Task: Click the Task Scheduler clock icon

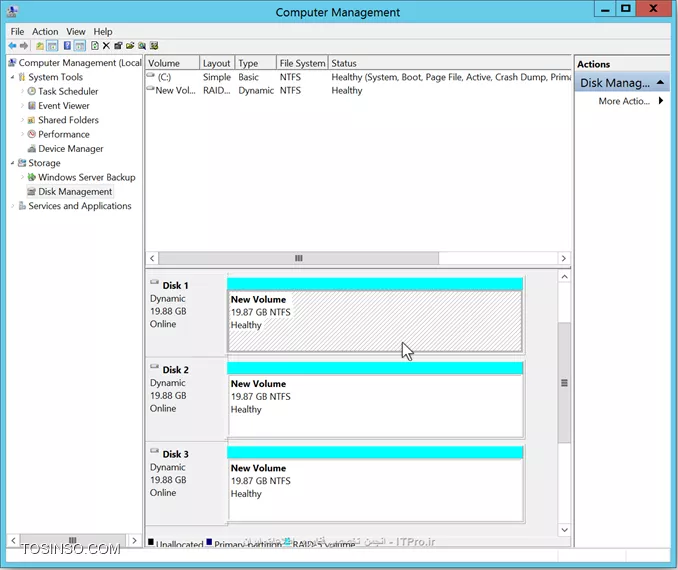Action: click(x=32, y=91)
